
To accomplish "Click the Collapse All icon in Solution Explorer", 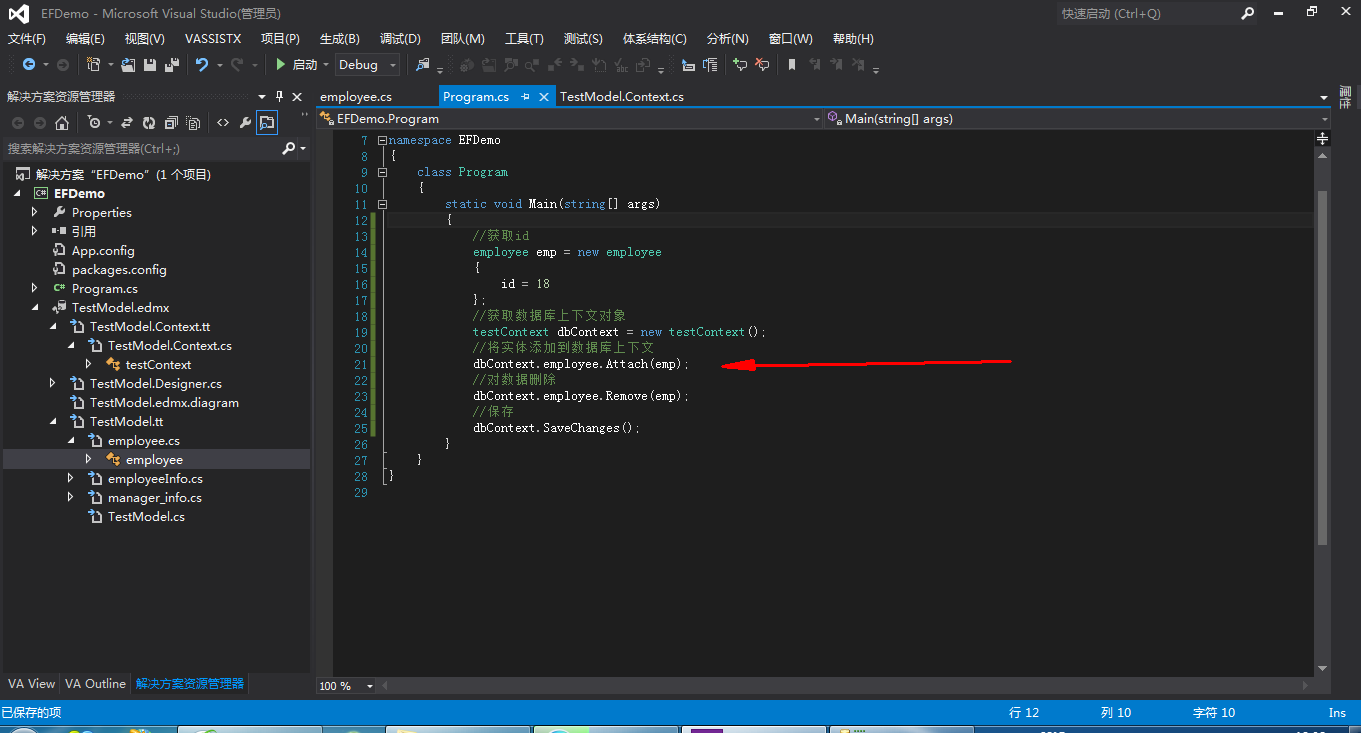I will click(171, 123).
